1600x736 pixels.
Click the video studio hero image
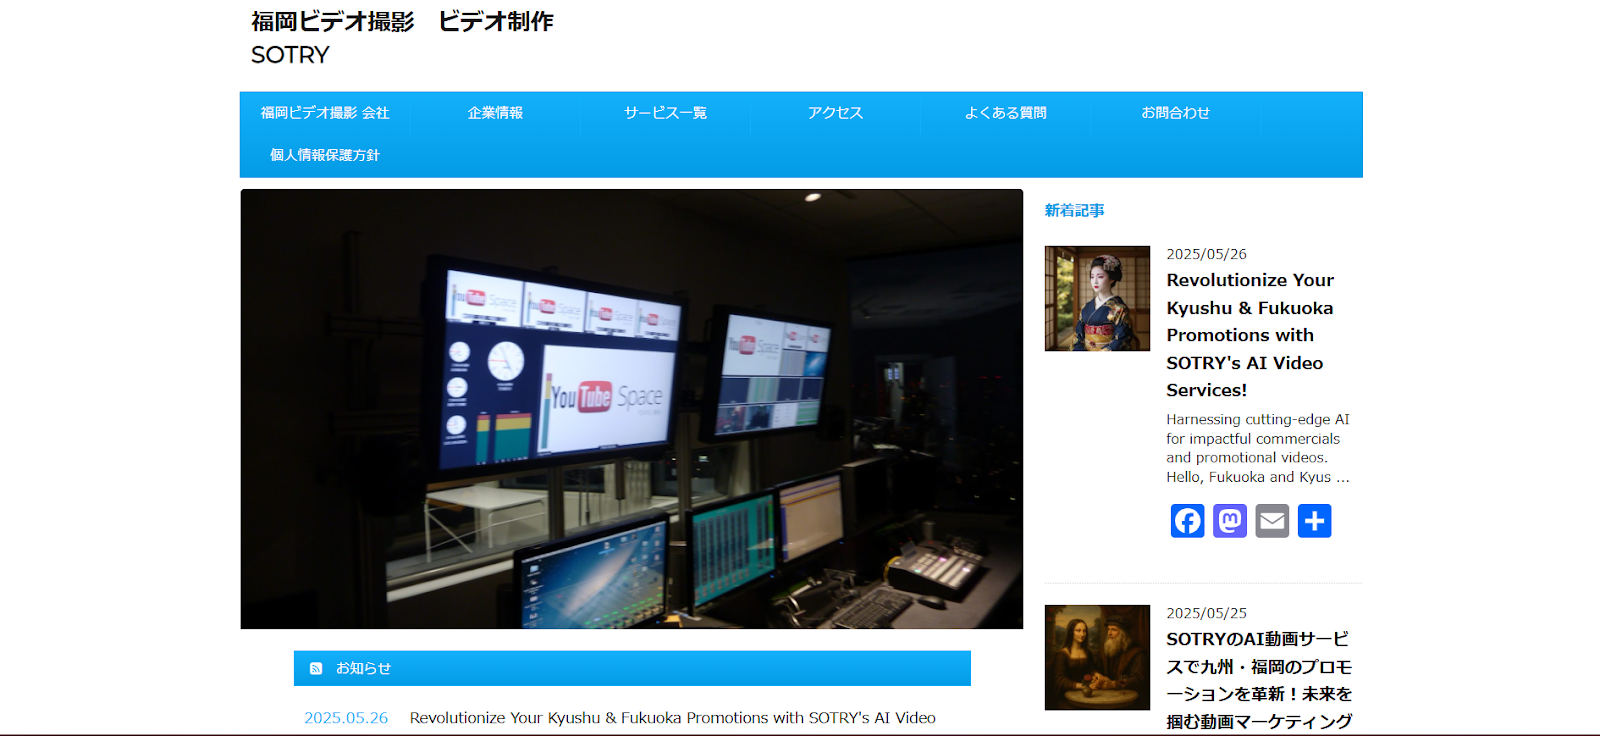pyautogui.click(x=632, y=409)
